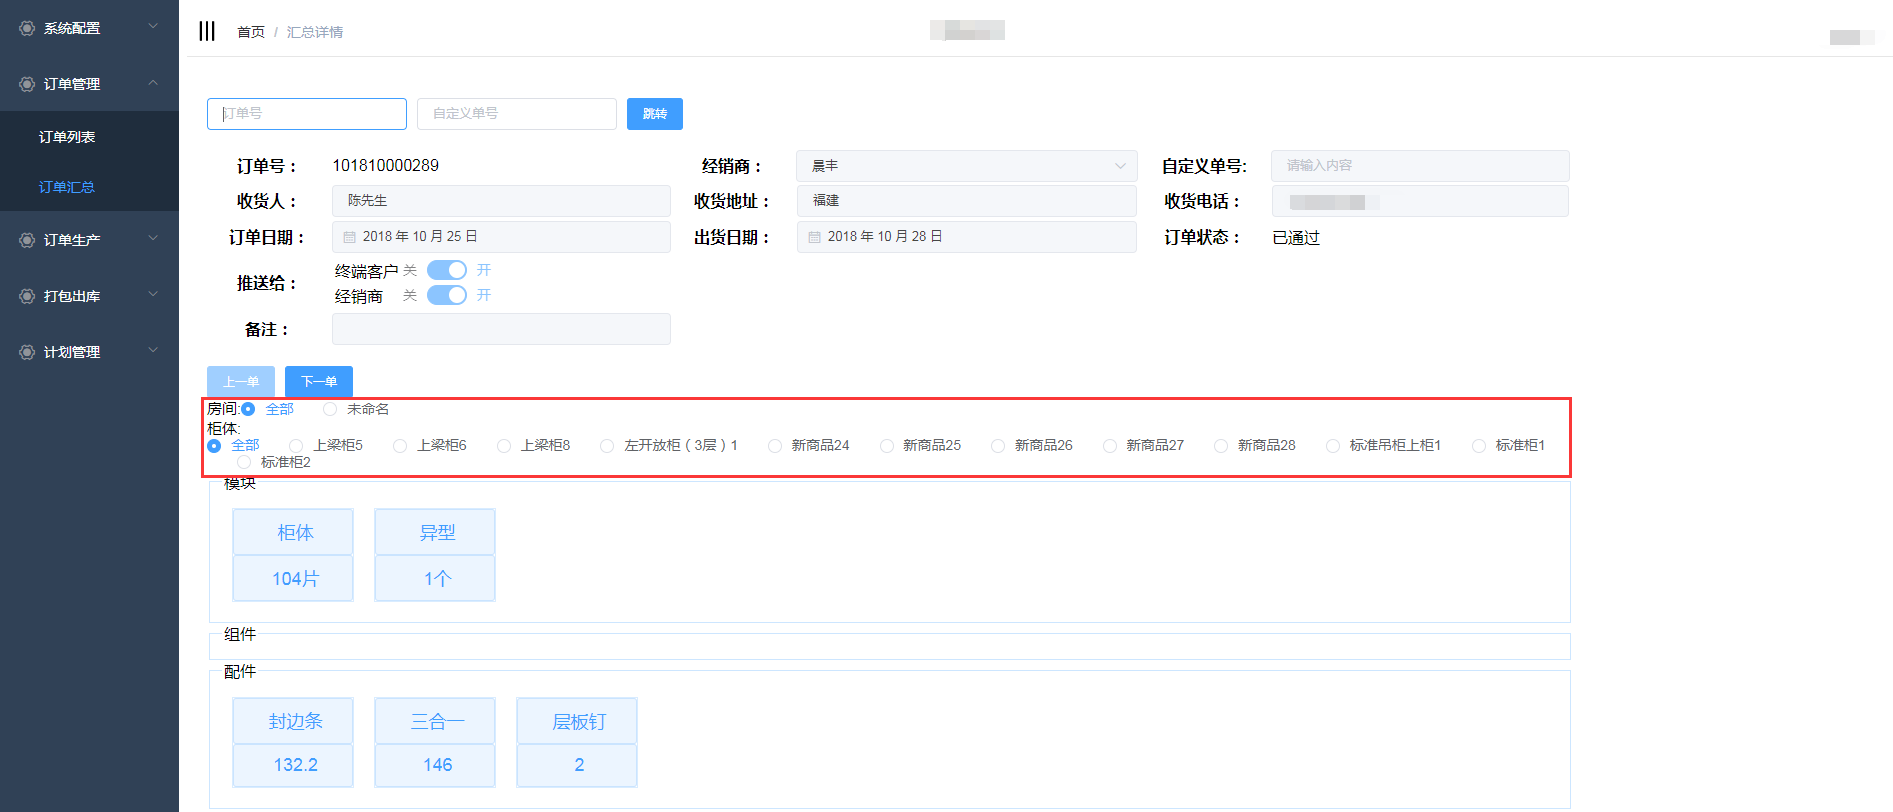Click the 订单生产 sidebar icon
This screenshot has width=1893, height=812.
[x=27, y=240]
